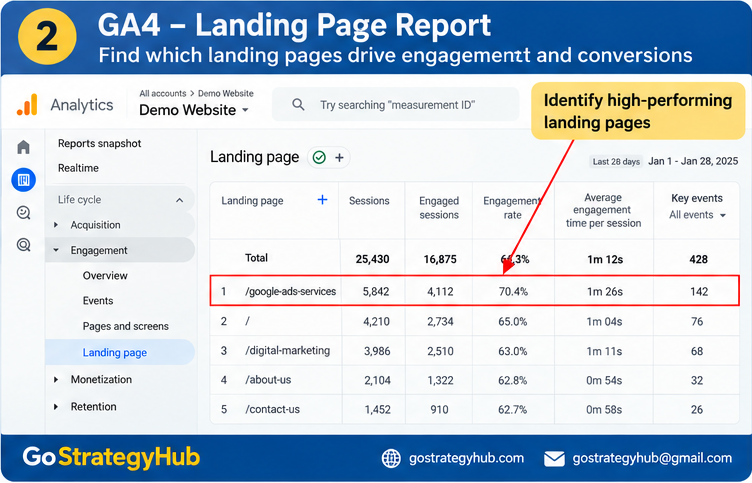Click the Acquisition menu label
Image resolution: width=752 pixels, height=483 pixels.
coord(95,225)
